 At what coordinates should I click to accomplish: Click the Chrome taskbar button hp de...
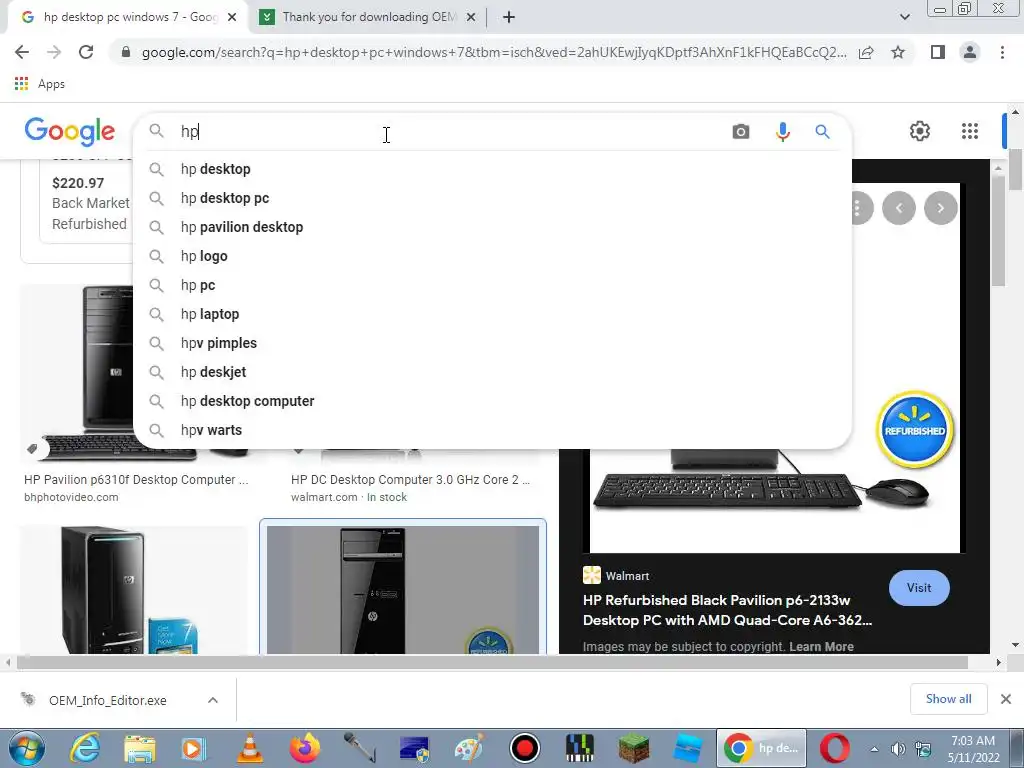pyautogui.click(x=761, y=748)
